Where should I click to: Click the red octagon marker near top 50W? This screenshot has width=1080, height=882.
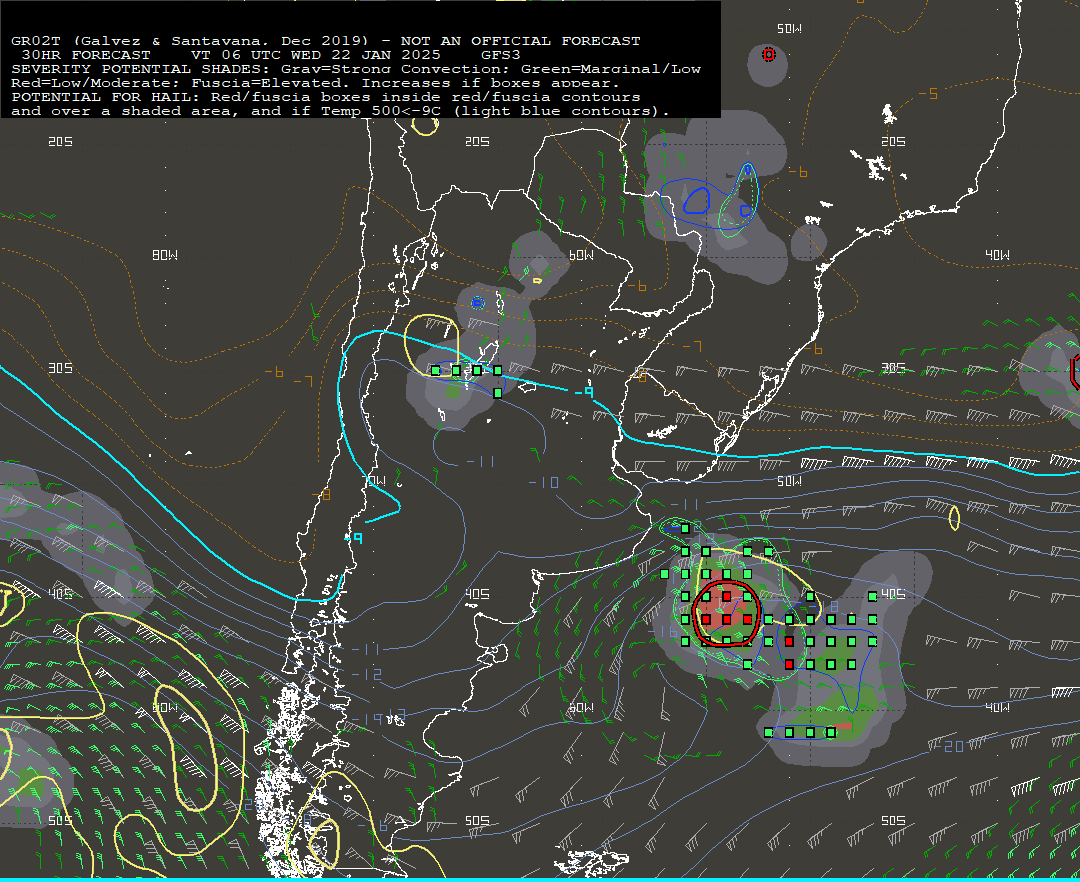click(769, 54)
